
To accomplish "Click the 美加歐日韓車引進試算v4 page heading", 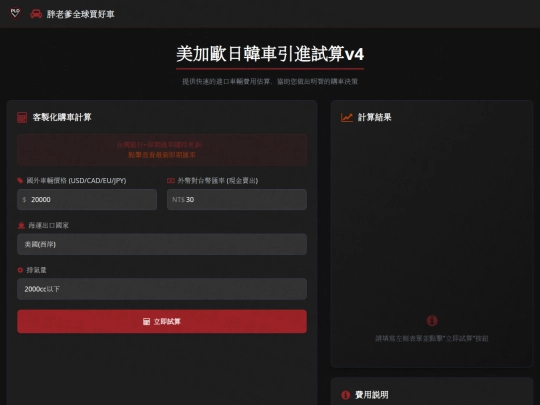I will click(x=270, y=54).
